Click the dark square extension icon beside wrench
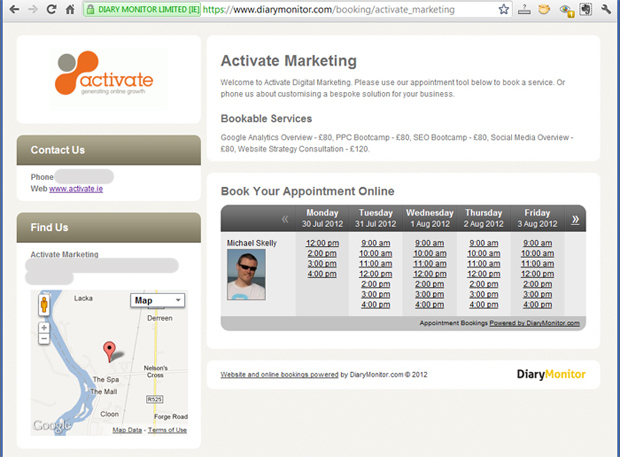This screenshot has width=620, height=457. (586, 9)
